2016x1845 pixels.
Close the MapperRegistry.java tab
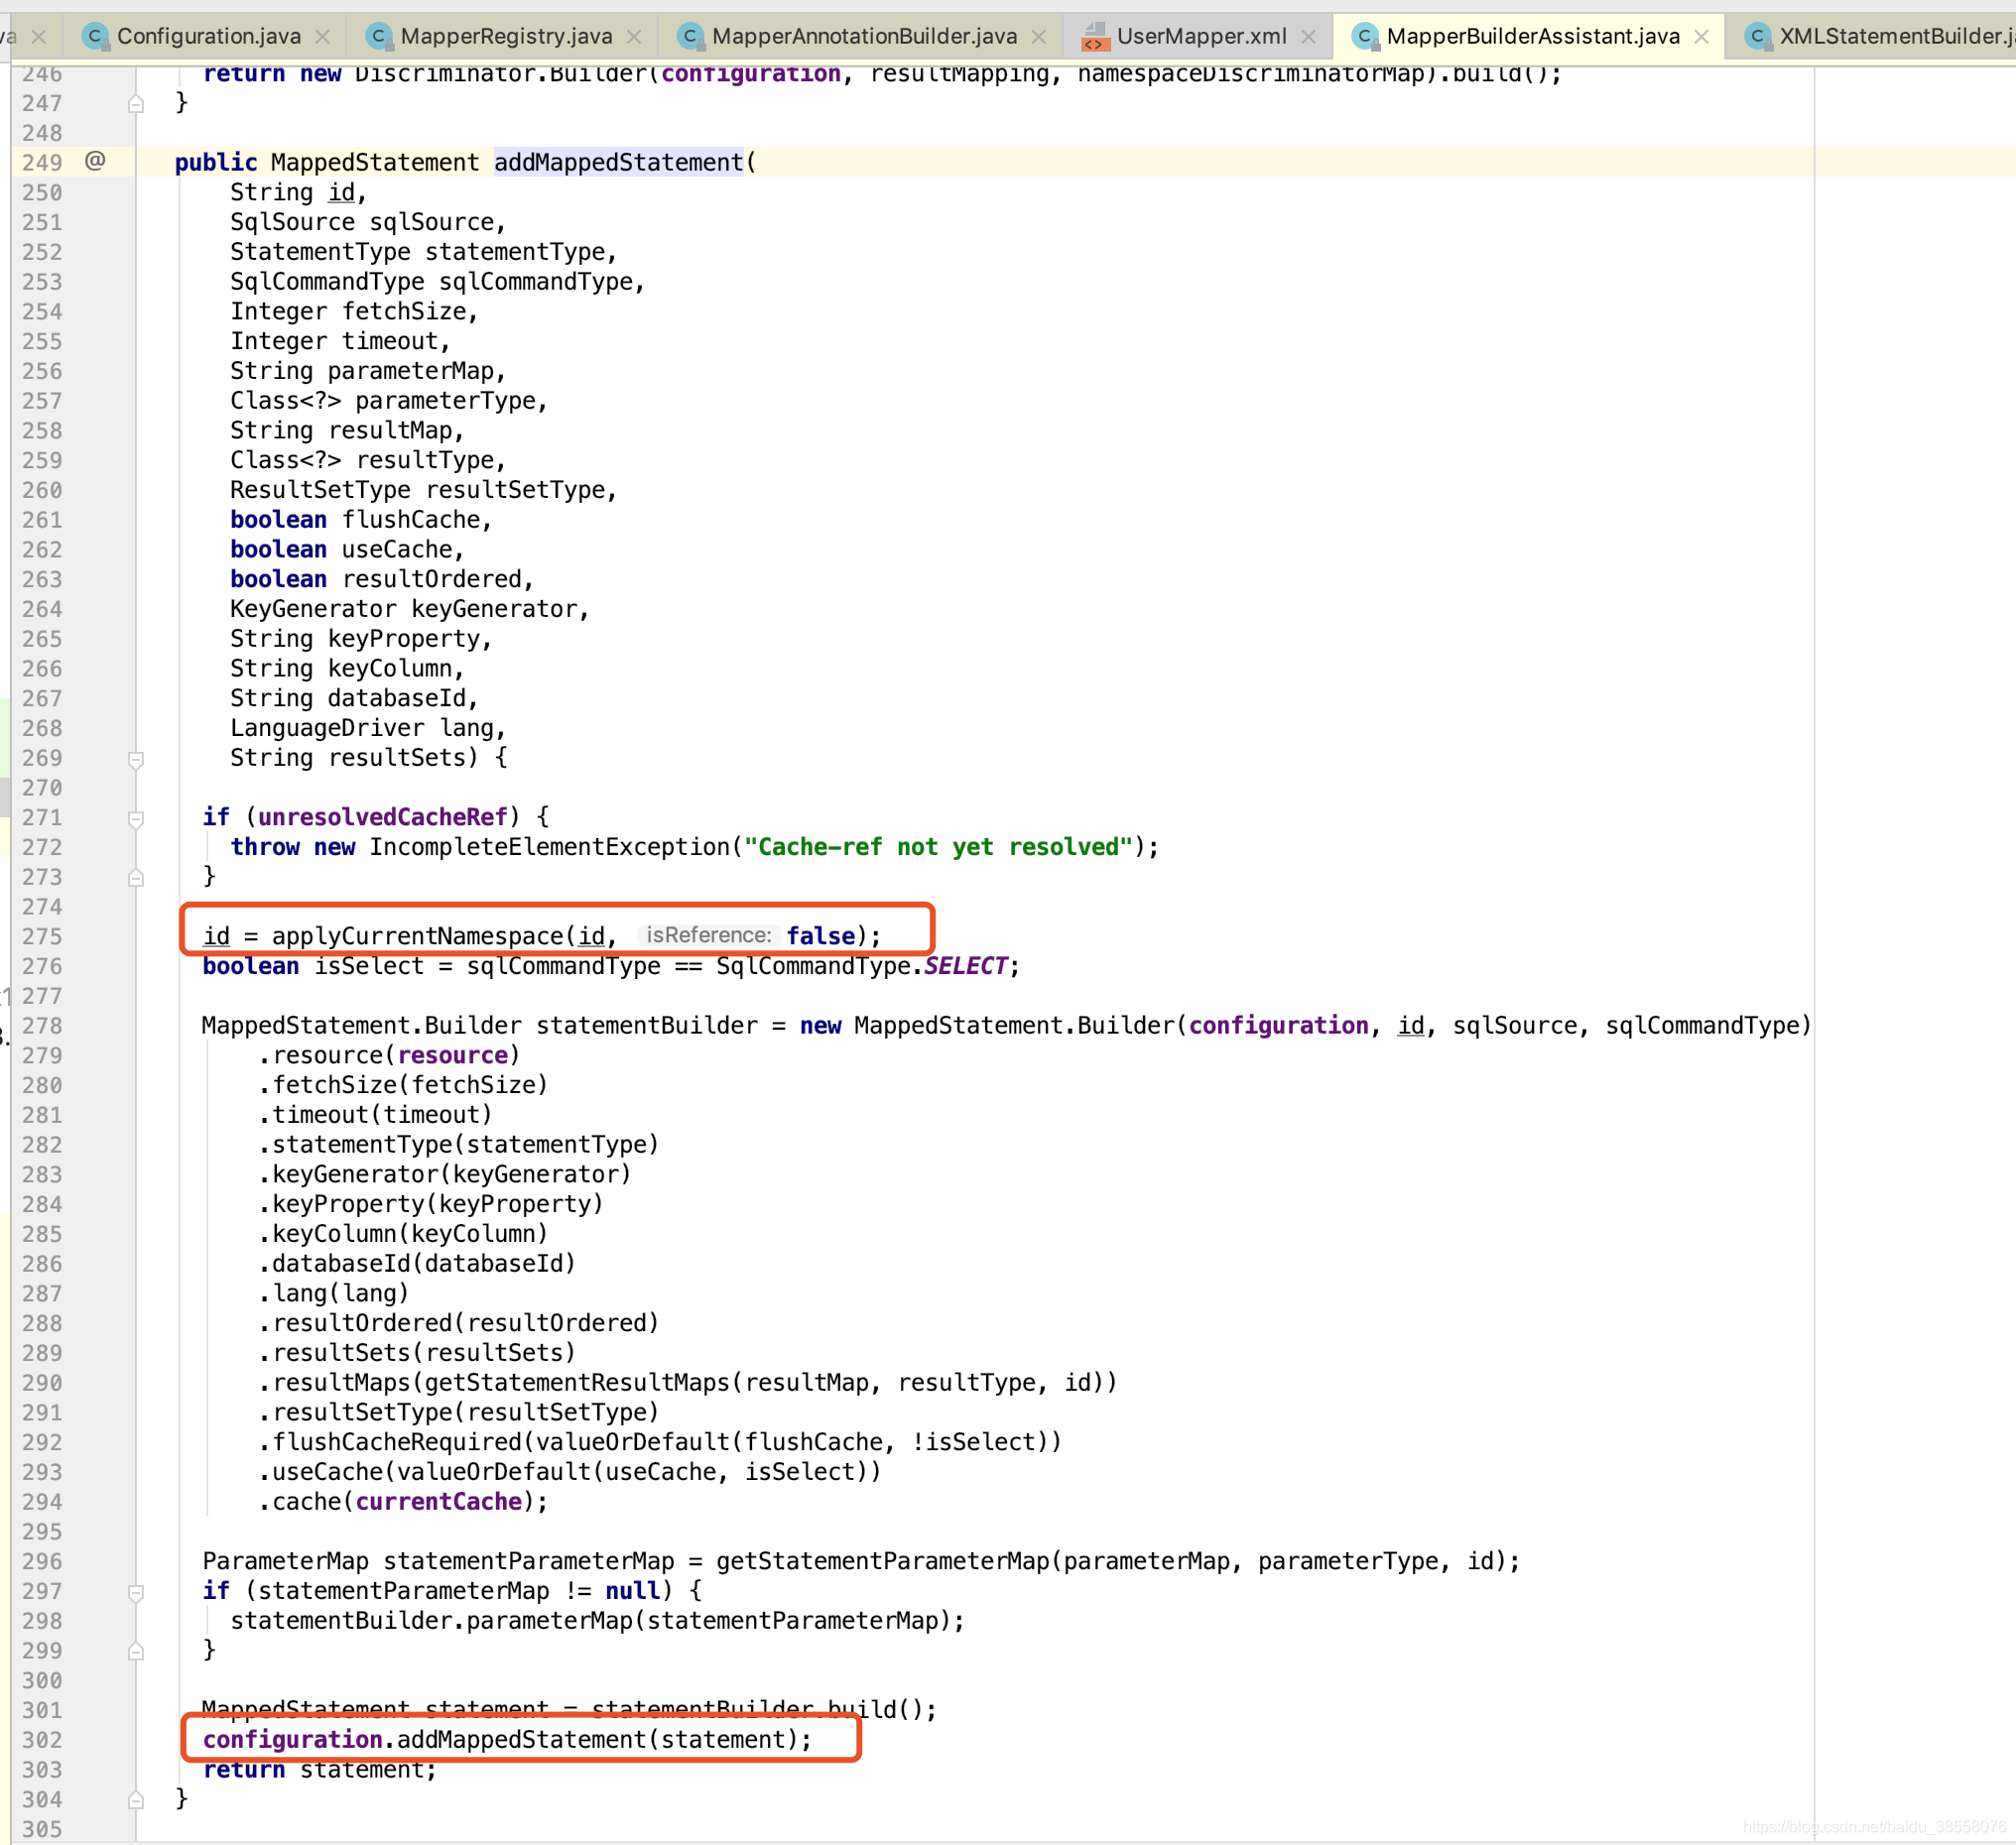634,37
